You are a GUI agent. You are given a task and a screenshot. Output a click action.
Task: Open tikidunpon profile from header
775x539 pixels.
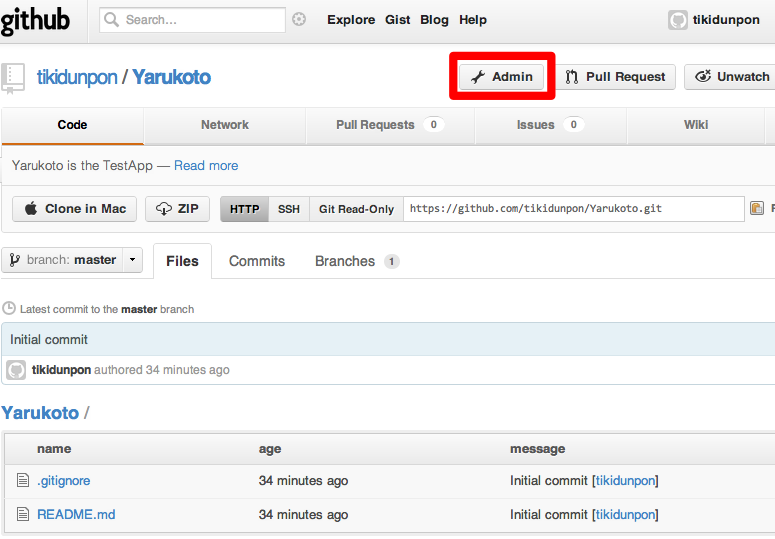(x=726, y=20)
